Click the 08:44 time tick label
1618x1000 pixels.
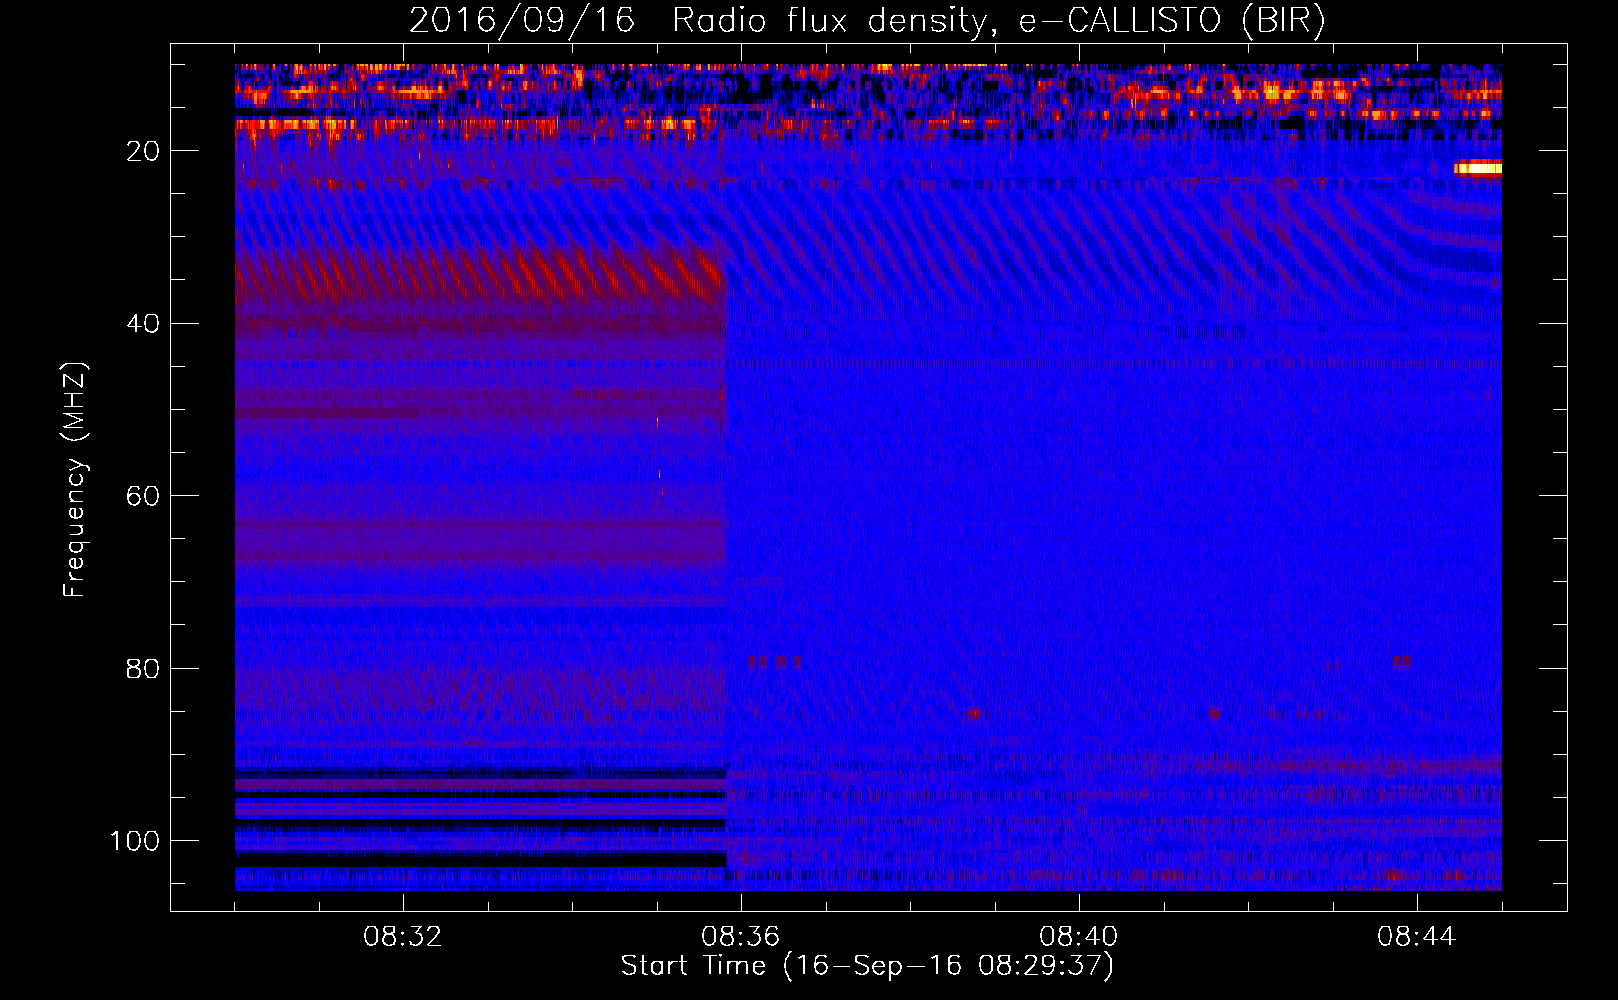coord(1417,937)
